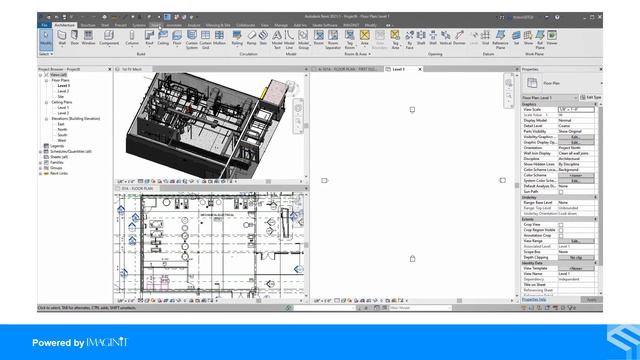
Task: Select the Curtain Grid tool
Action: (205, 40)
